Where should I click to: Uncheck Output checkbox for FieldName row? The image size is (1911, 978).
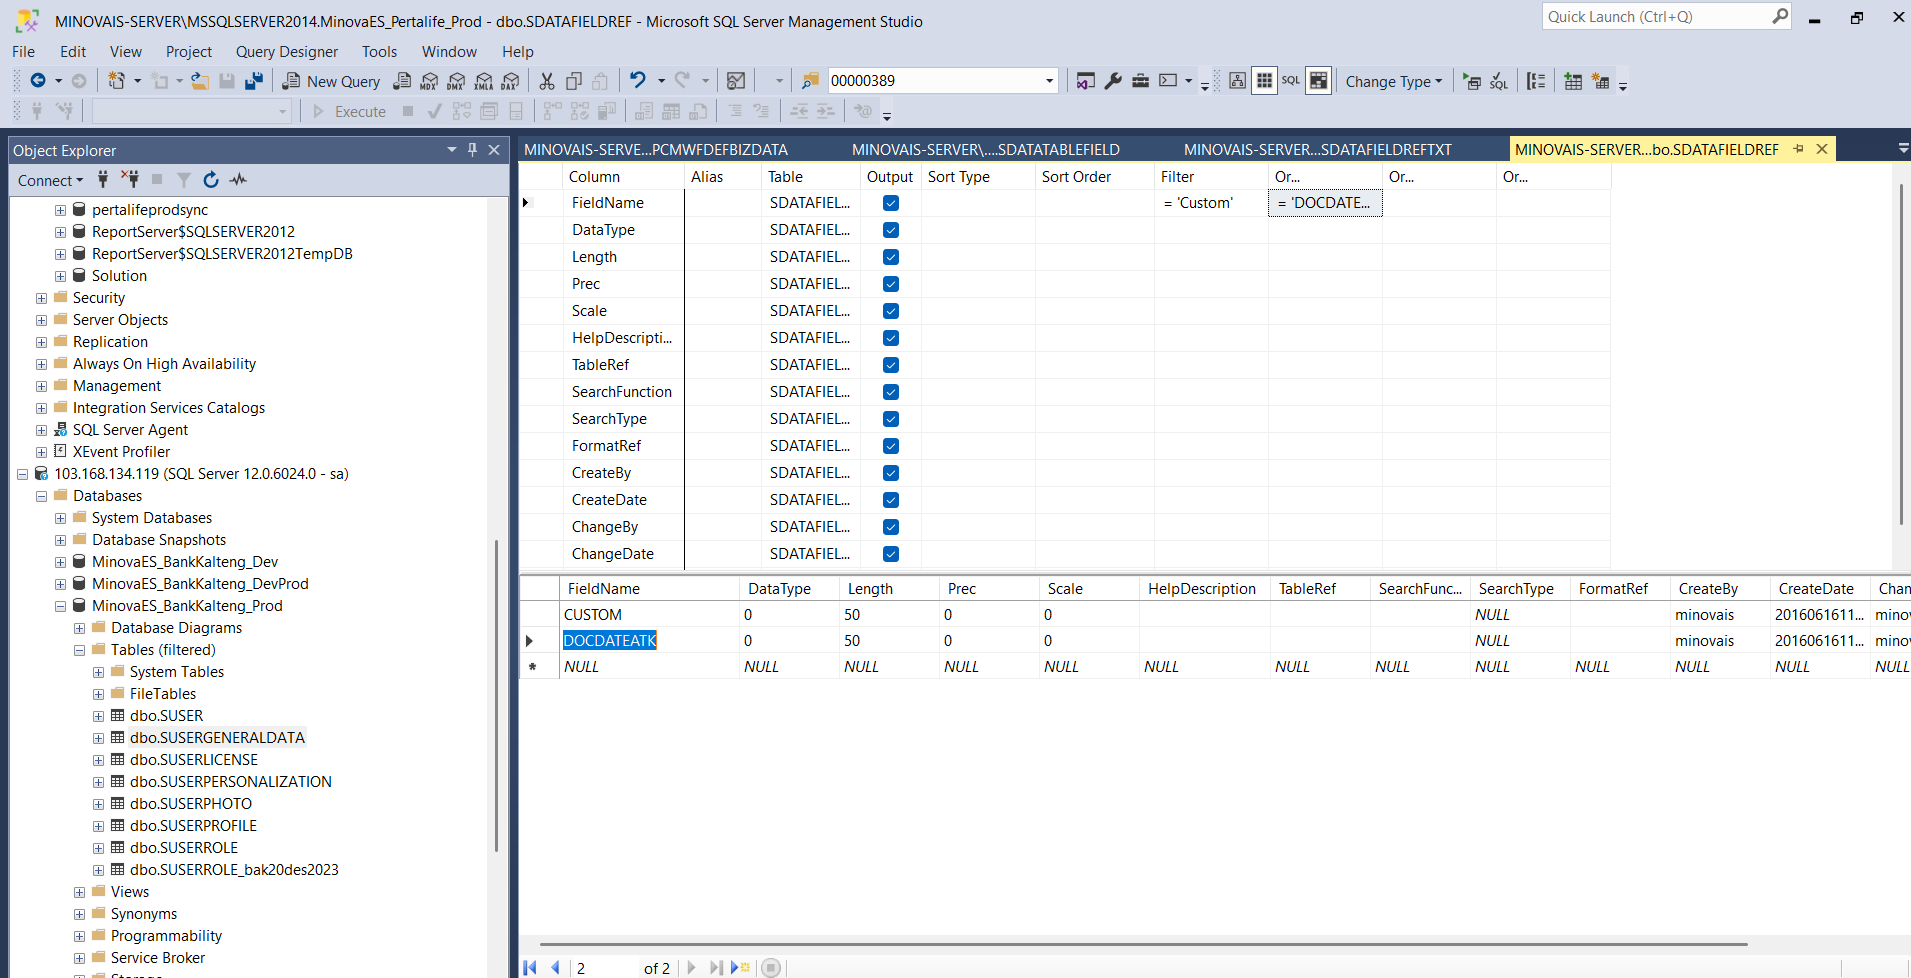point(891,203)
